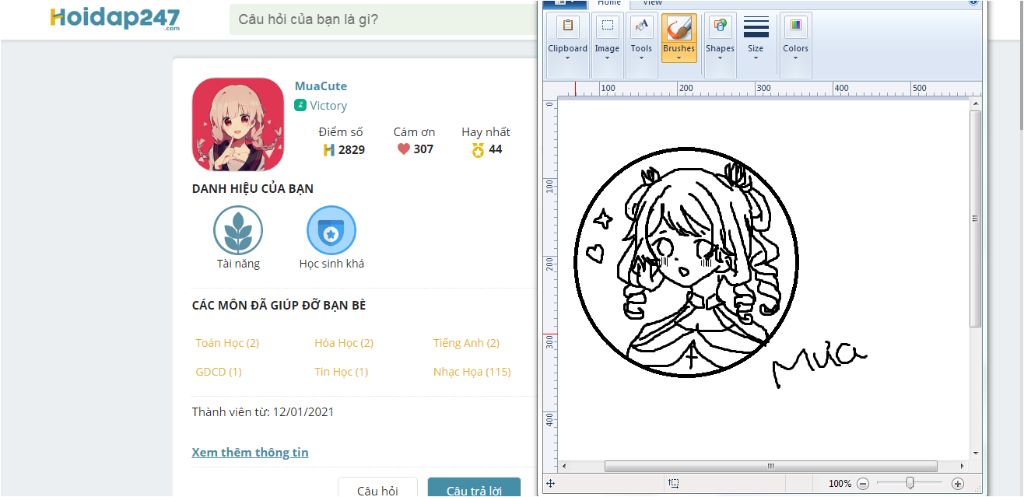
Task: Click the horizontal scrollbar right arrow in Paint
Action: [963, 466]
